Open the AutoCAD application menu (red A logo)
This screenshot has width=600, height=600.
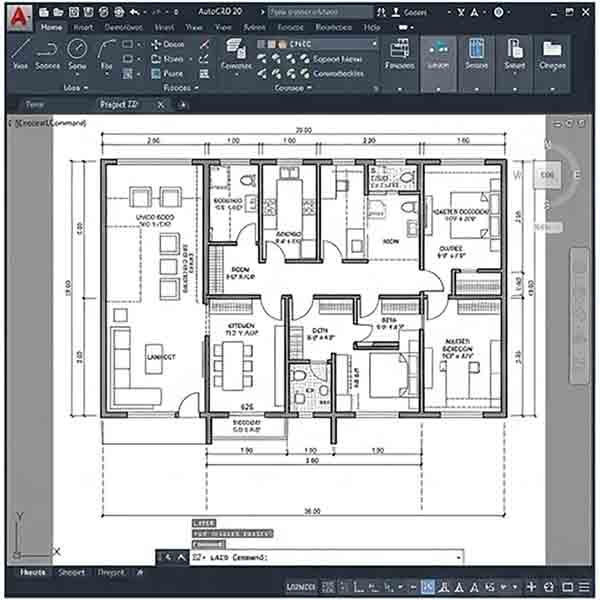20,17
